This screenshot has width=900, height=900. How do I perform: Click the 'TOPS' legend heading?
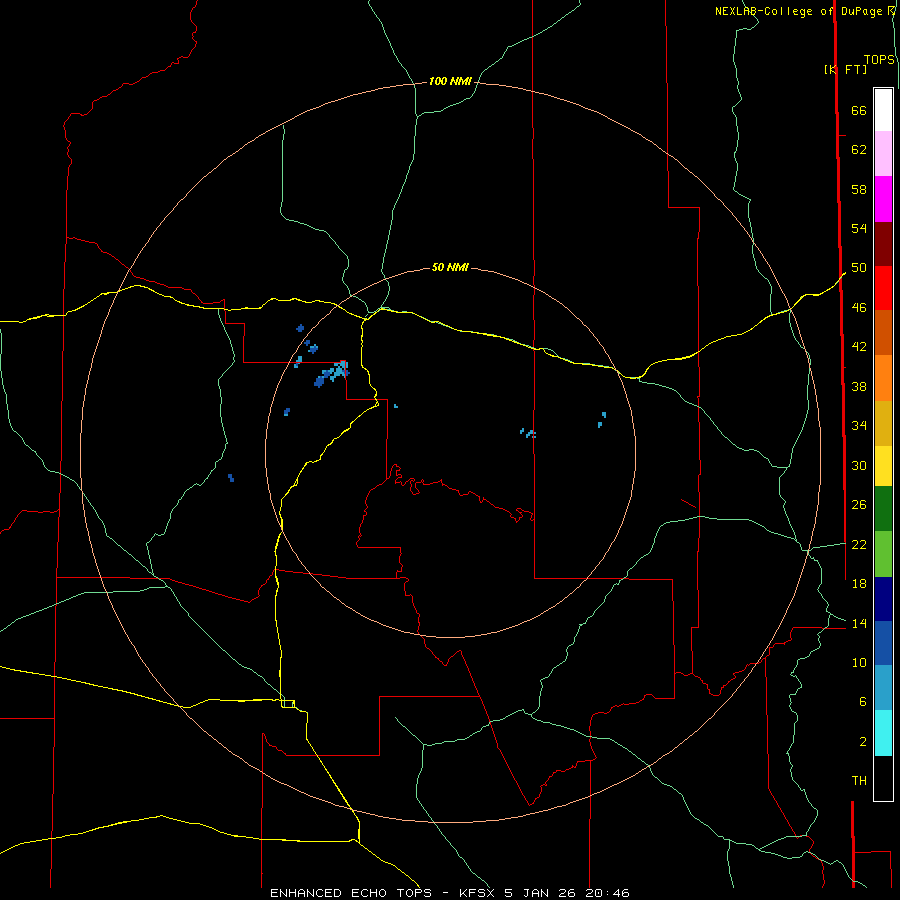click(x=879, y=60)
